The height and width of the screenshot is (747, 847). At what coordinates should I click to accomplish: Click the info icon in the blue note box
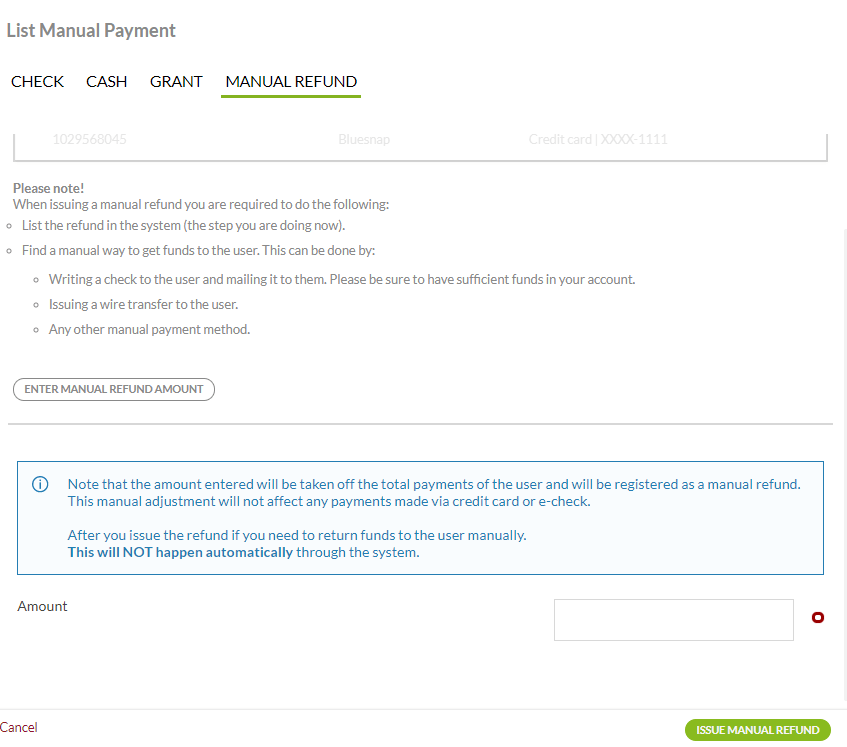(40, 485)
